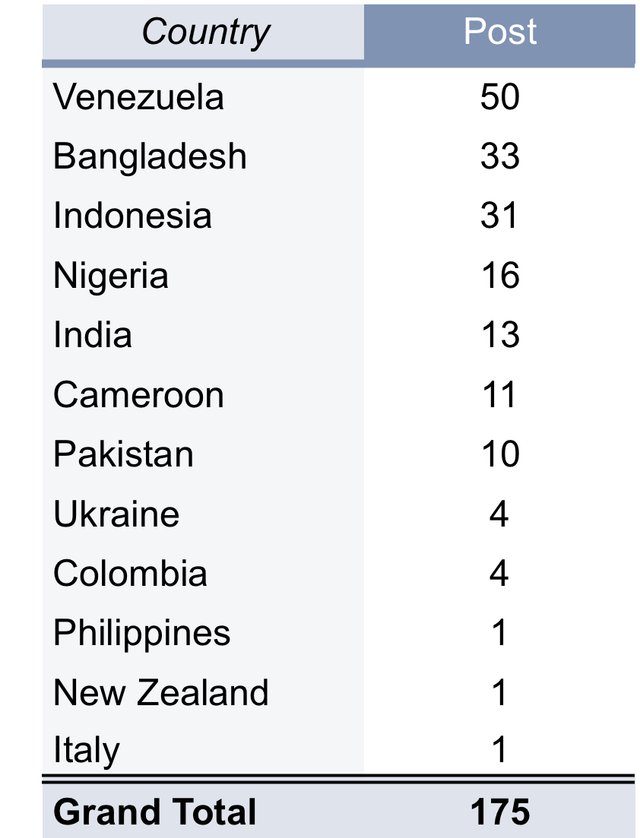Select the Philippines row label
The width and height of the screenshot is (640, 838).
pos(141,633)
